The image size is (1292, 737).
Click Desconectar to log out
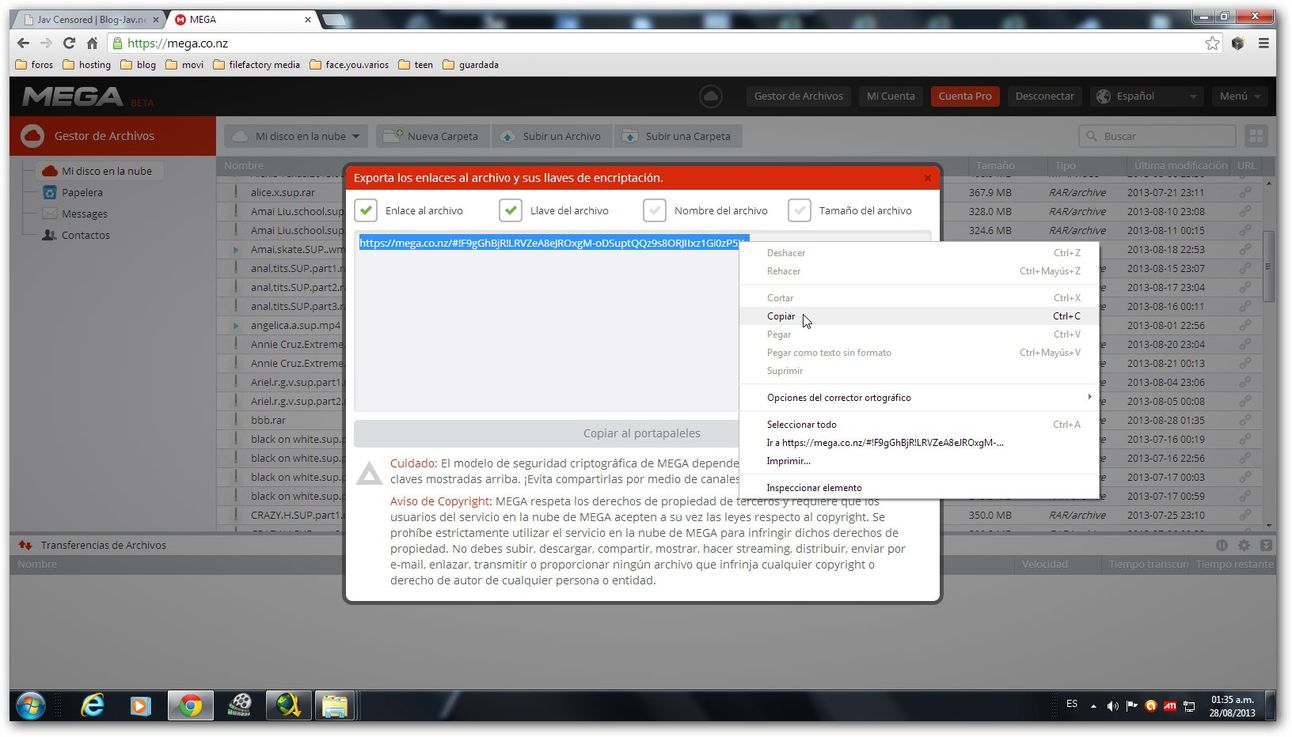pos(1045,96)
